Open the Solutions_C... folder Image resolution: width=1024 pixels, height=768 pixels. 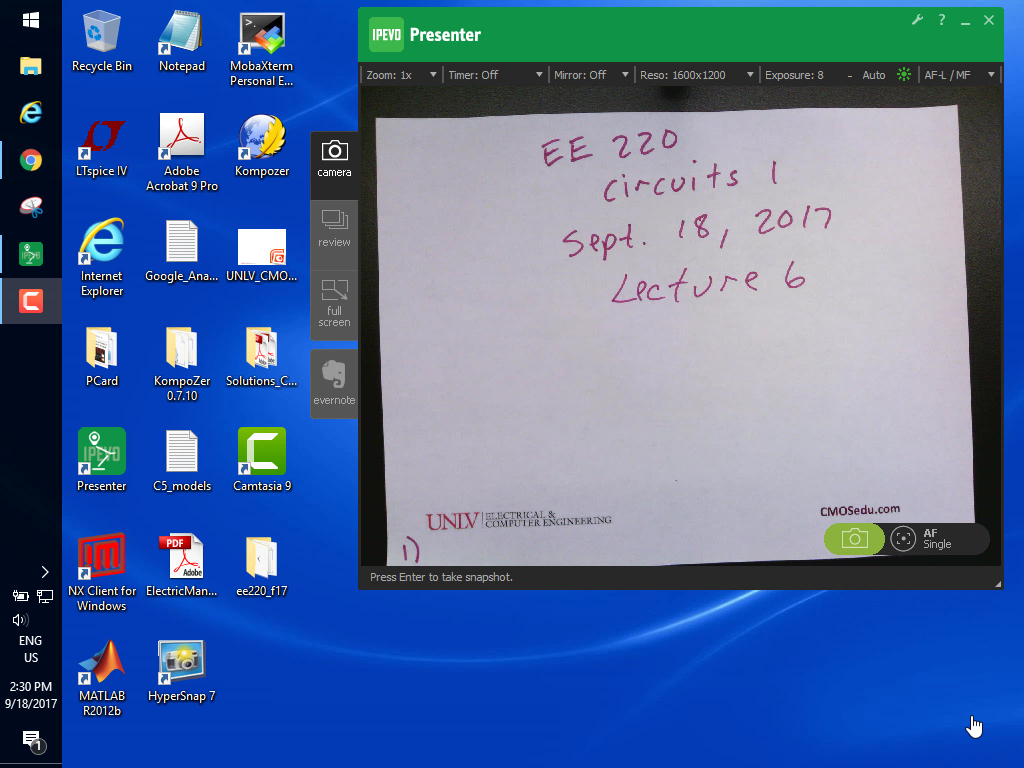(261, 357)
